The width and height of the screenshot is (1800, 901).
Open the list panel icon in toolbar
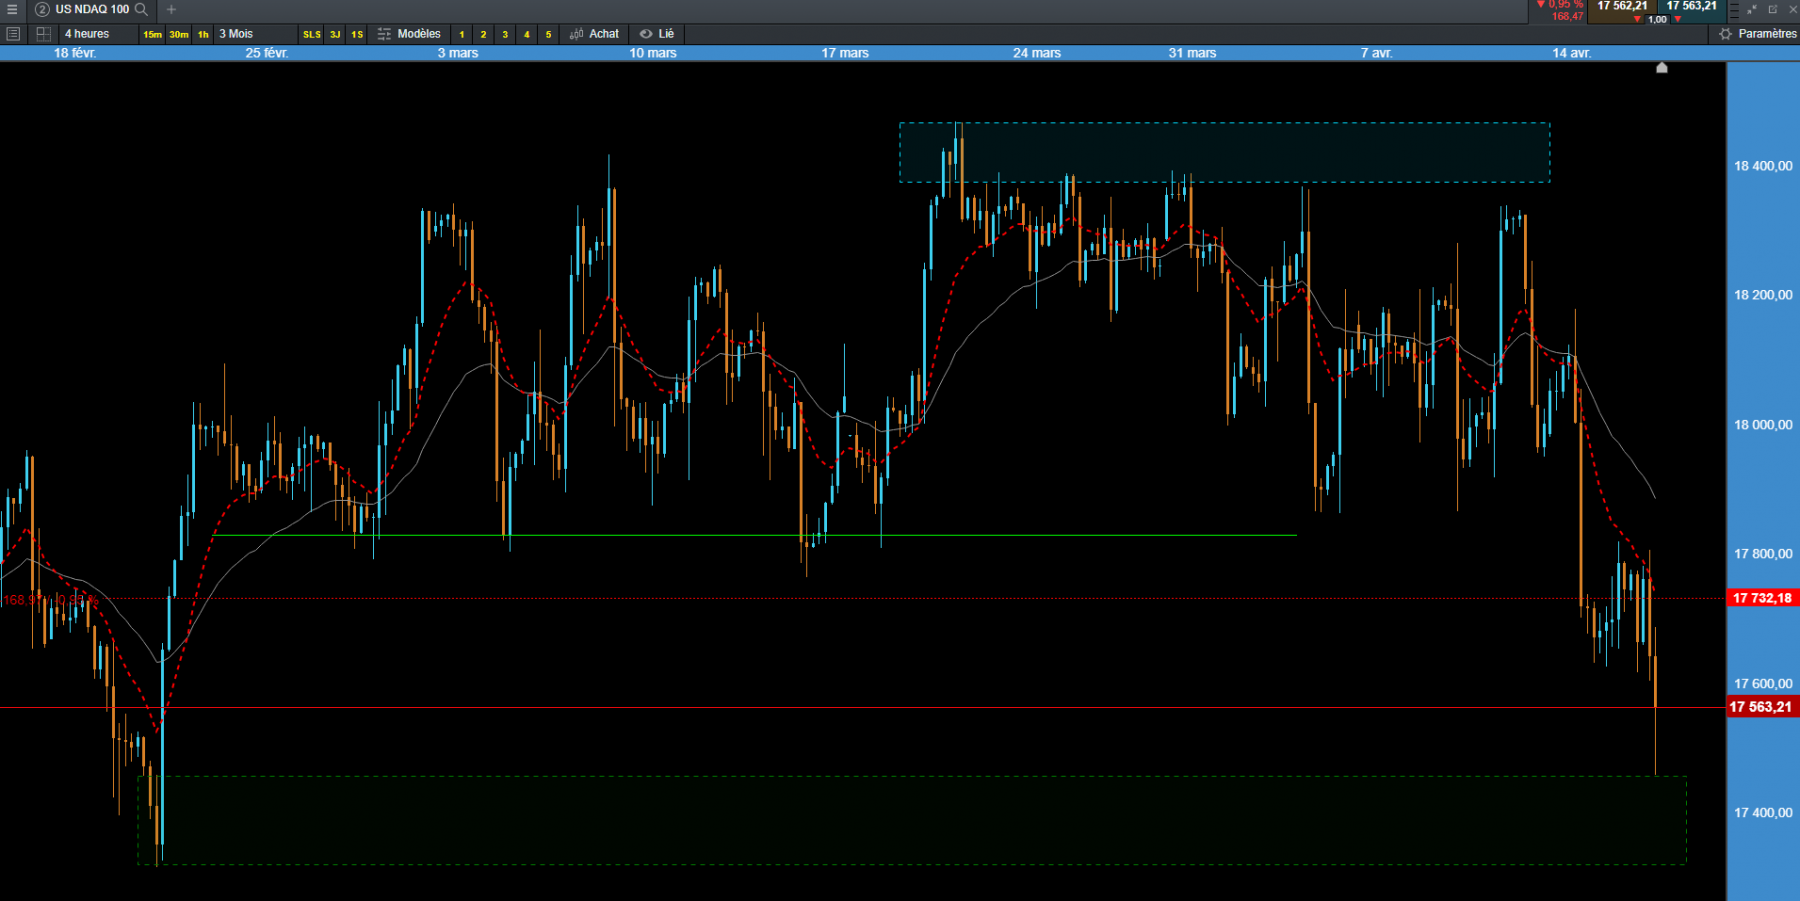click(13, 34)
